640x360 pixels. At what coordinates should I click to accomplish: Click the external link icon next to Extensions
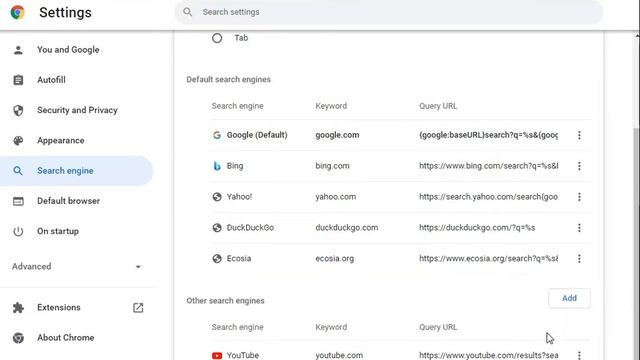[x=138, y=307]
